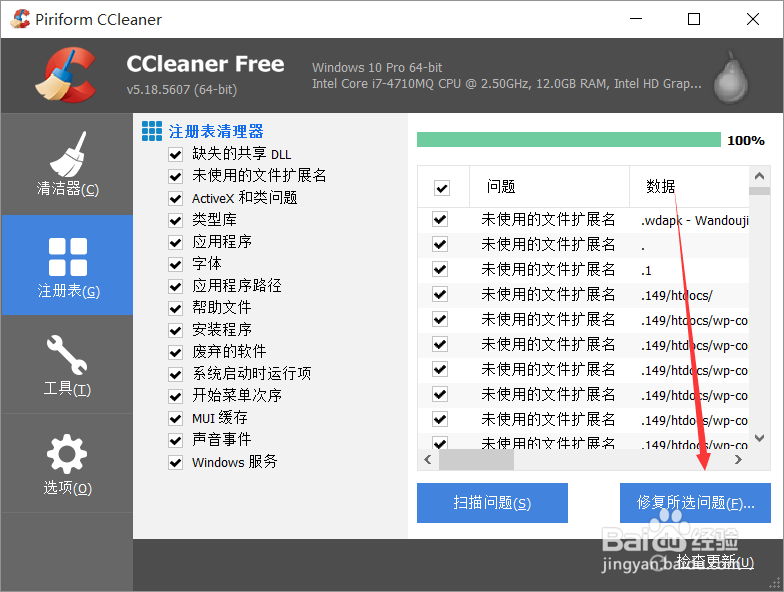Toggle the MUI 缓存 checkbox

[x=176, y=418]
